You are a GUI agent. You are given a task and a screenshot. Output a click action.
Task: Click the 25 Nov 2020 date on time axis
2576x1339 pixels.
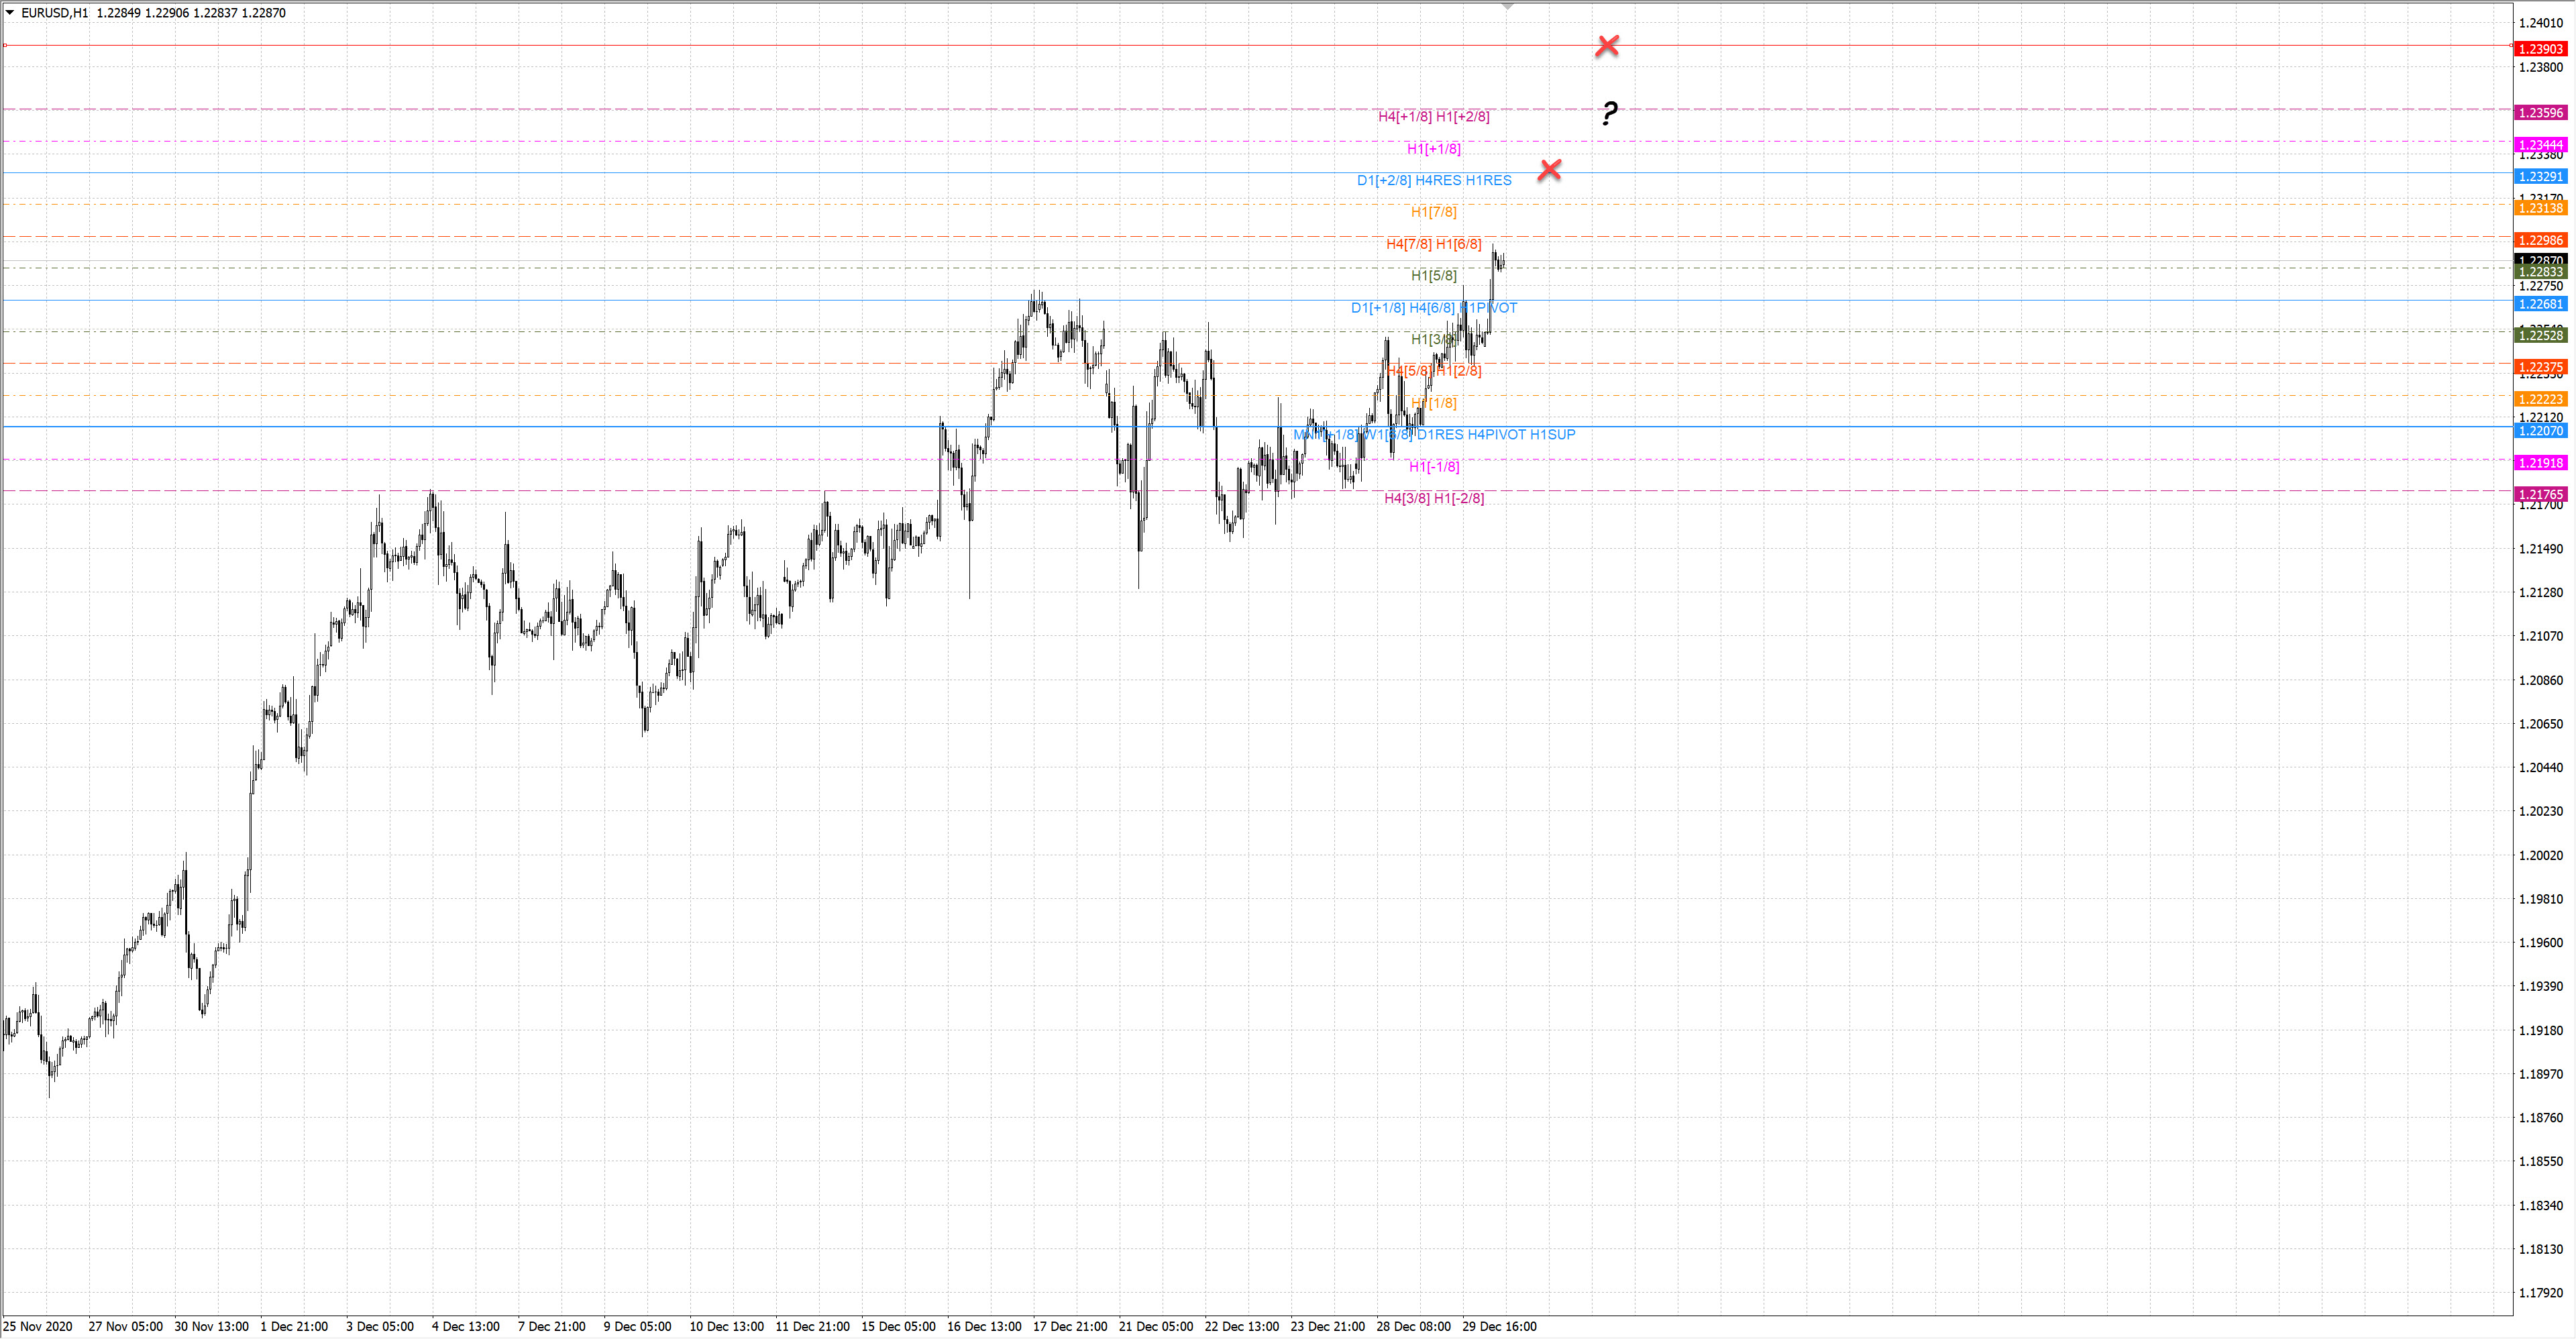coord(38,1327)
